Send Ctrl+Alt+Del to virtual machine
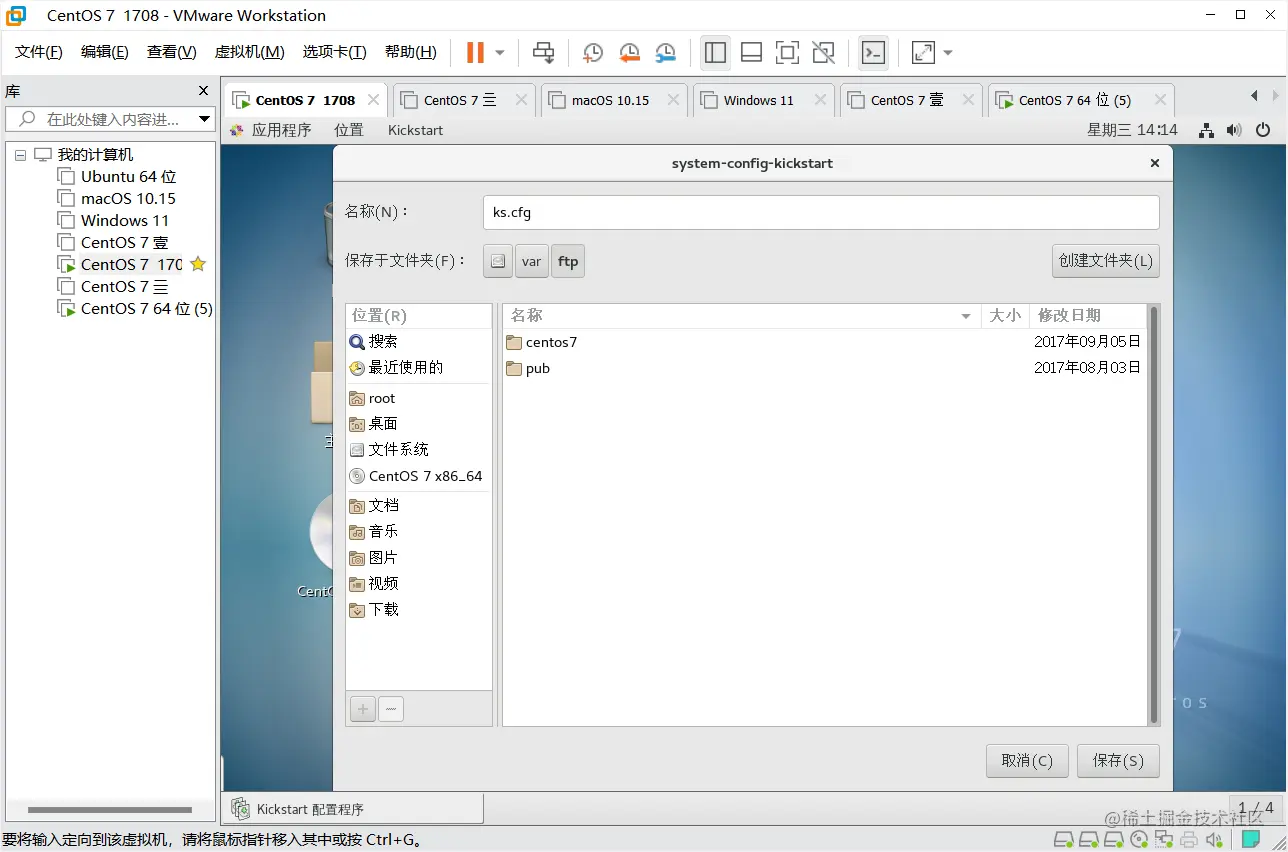This screenshot has height=852, width=1288. click(543, 52)
